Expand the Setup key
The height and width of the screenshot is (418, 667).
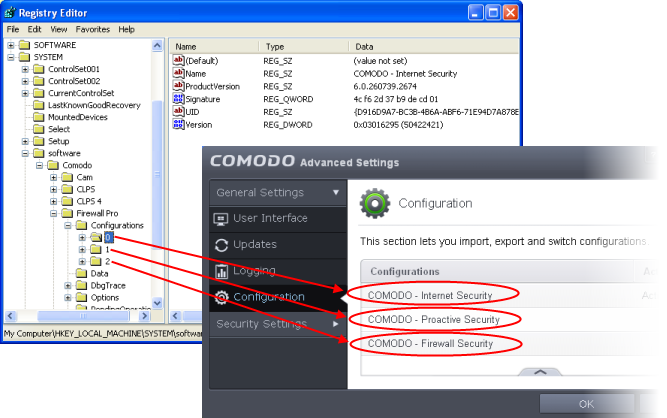point(25,141)
